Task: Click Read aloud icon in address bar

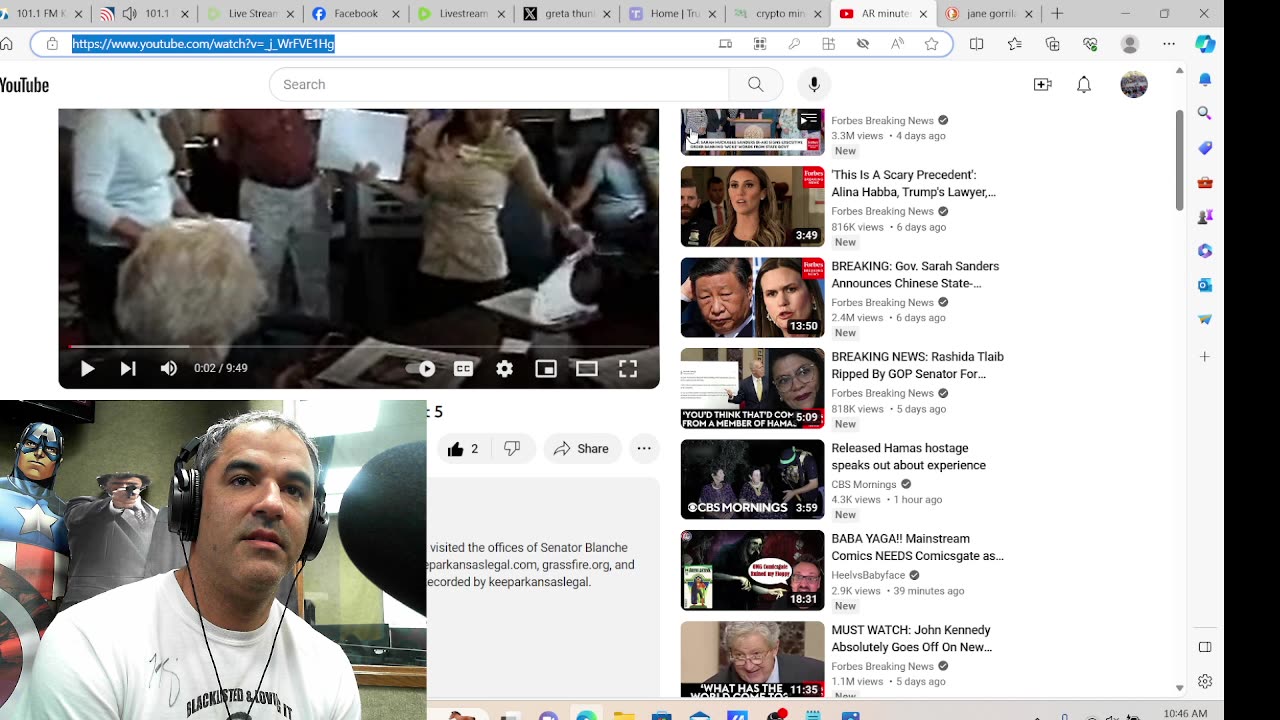Action: tap(897, 44)
